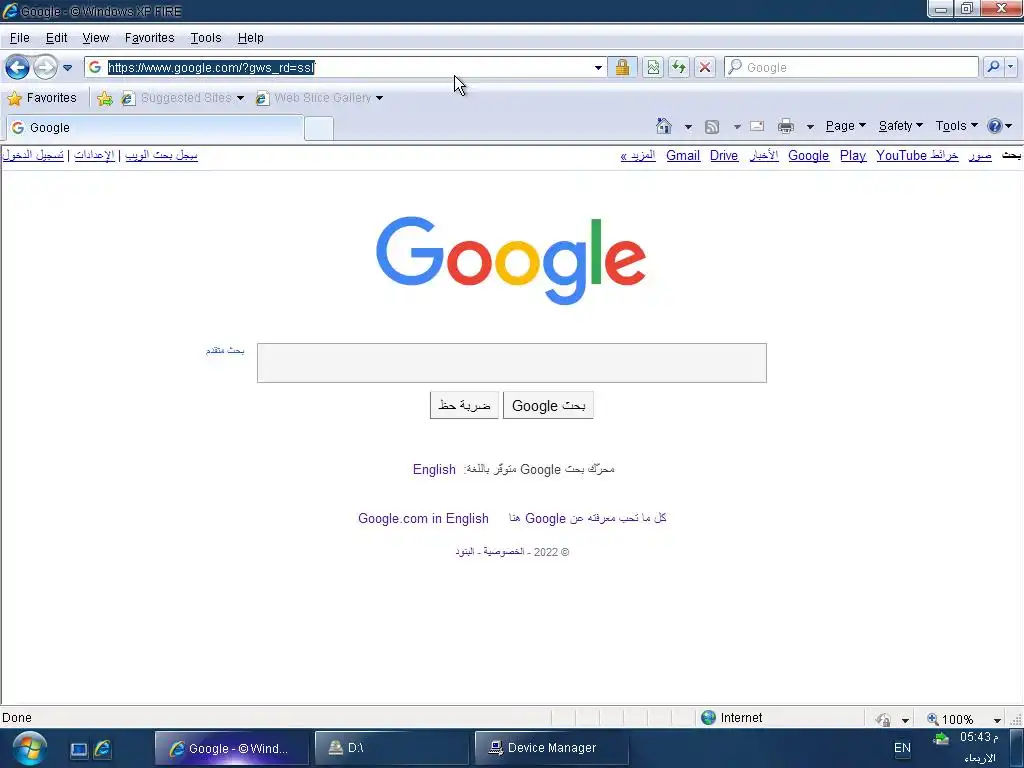The height and width of the screenshot is (768, 1024).
Task: Click the blue Help question icon
Action: click(995, 126)
